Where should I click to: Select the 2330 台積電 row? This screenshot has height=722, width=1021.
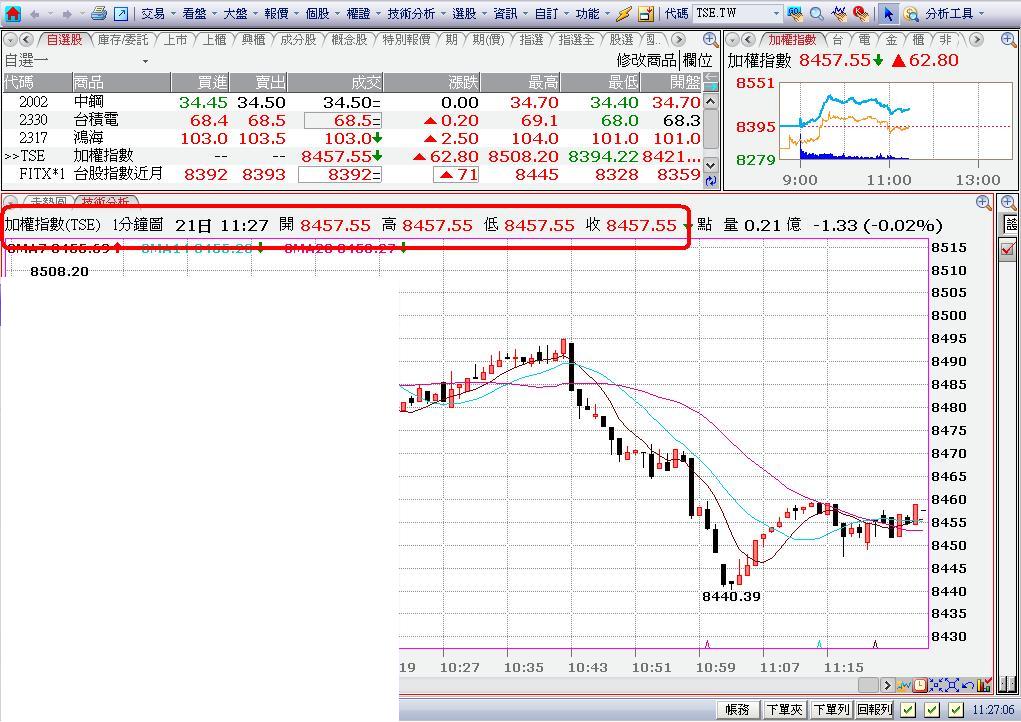coord(352,120)
